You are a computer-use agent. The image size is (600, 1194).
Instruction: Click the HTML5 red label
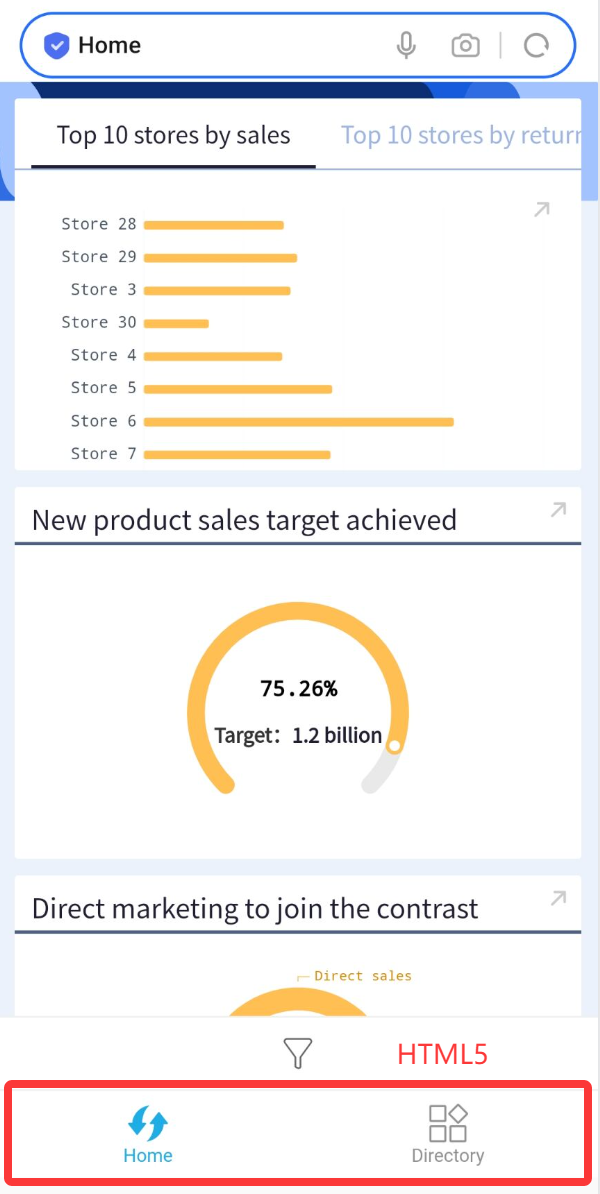pos(442,1053)
